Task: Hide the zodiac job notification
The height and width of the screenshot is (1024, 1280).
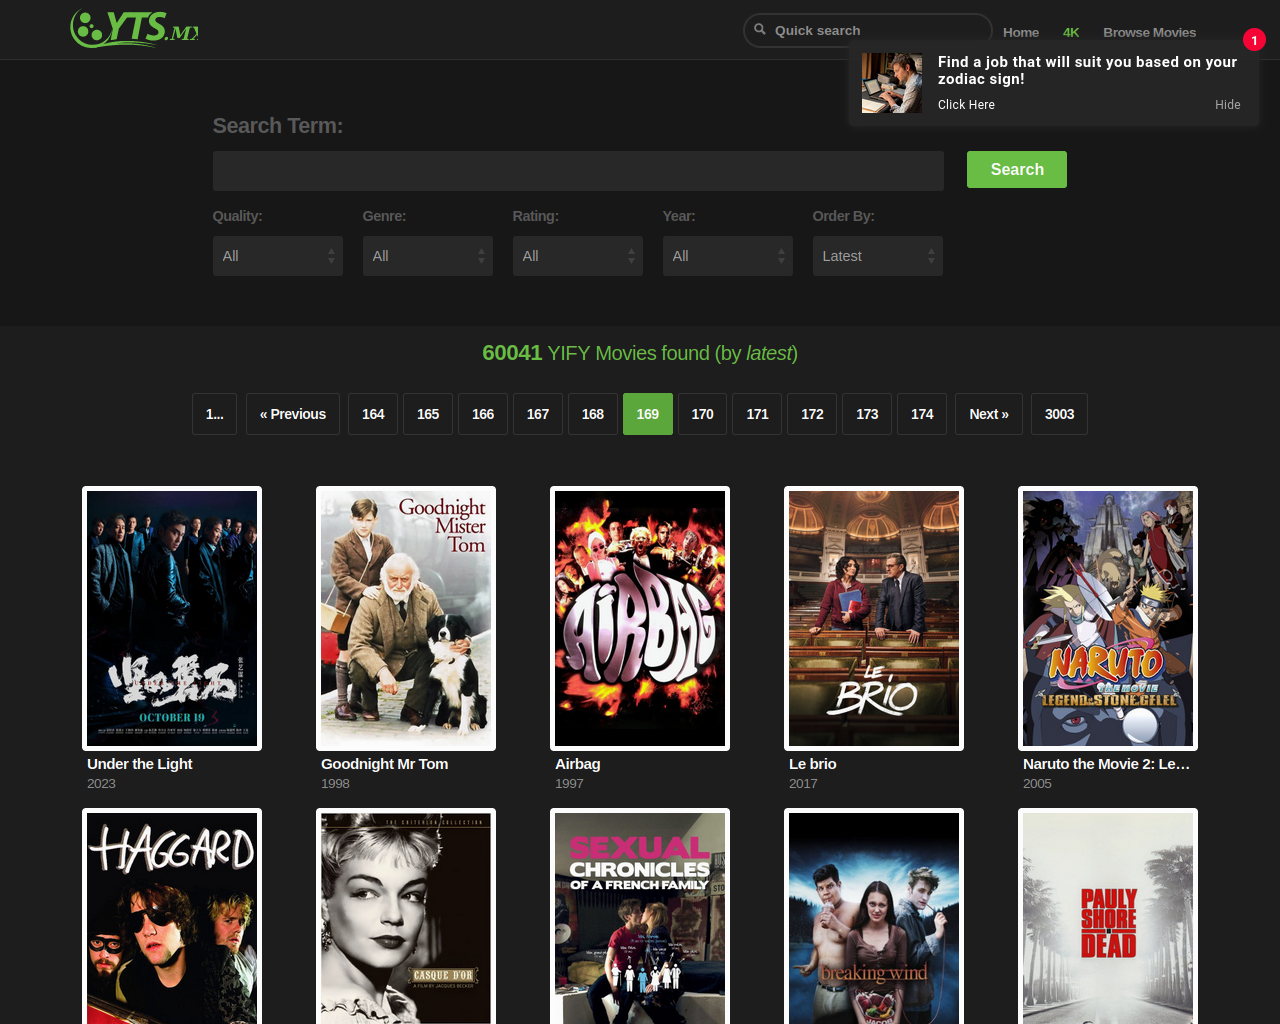Action: click(1228, 105)
